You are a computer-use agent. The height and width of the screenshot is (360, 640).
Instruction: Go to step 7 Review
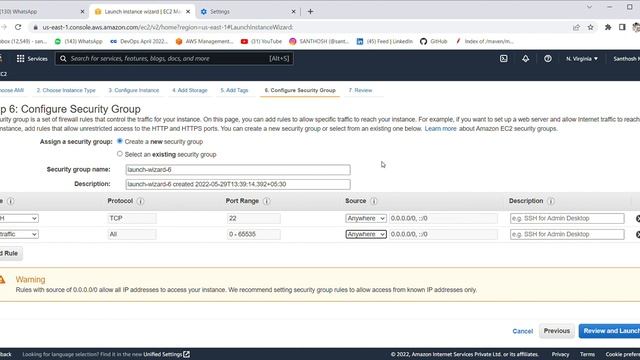pyautogui.click(x=360, y=90)
